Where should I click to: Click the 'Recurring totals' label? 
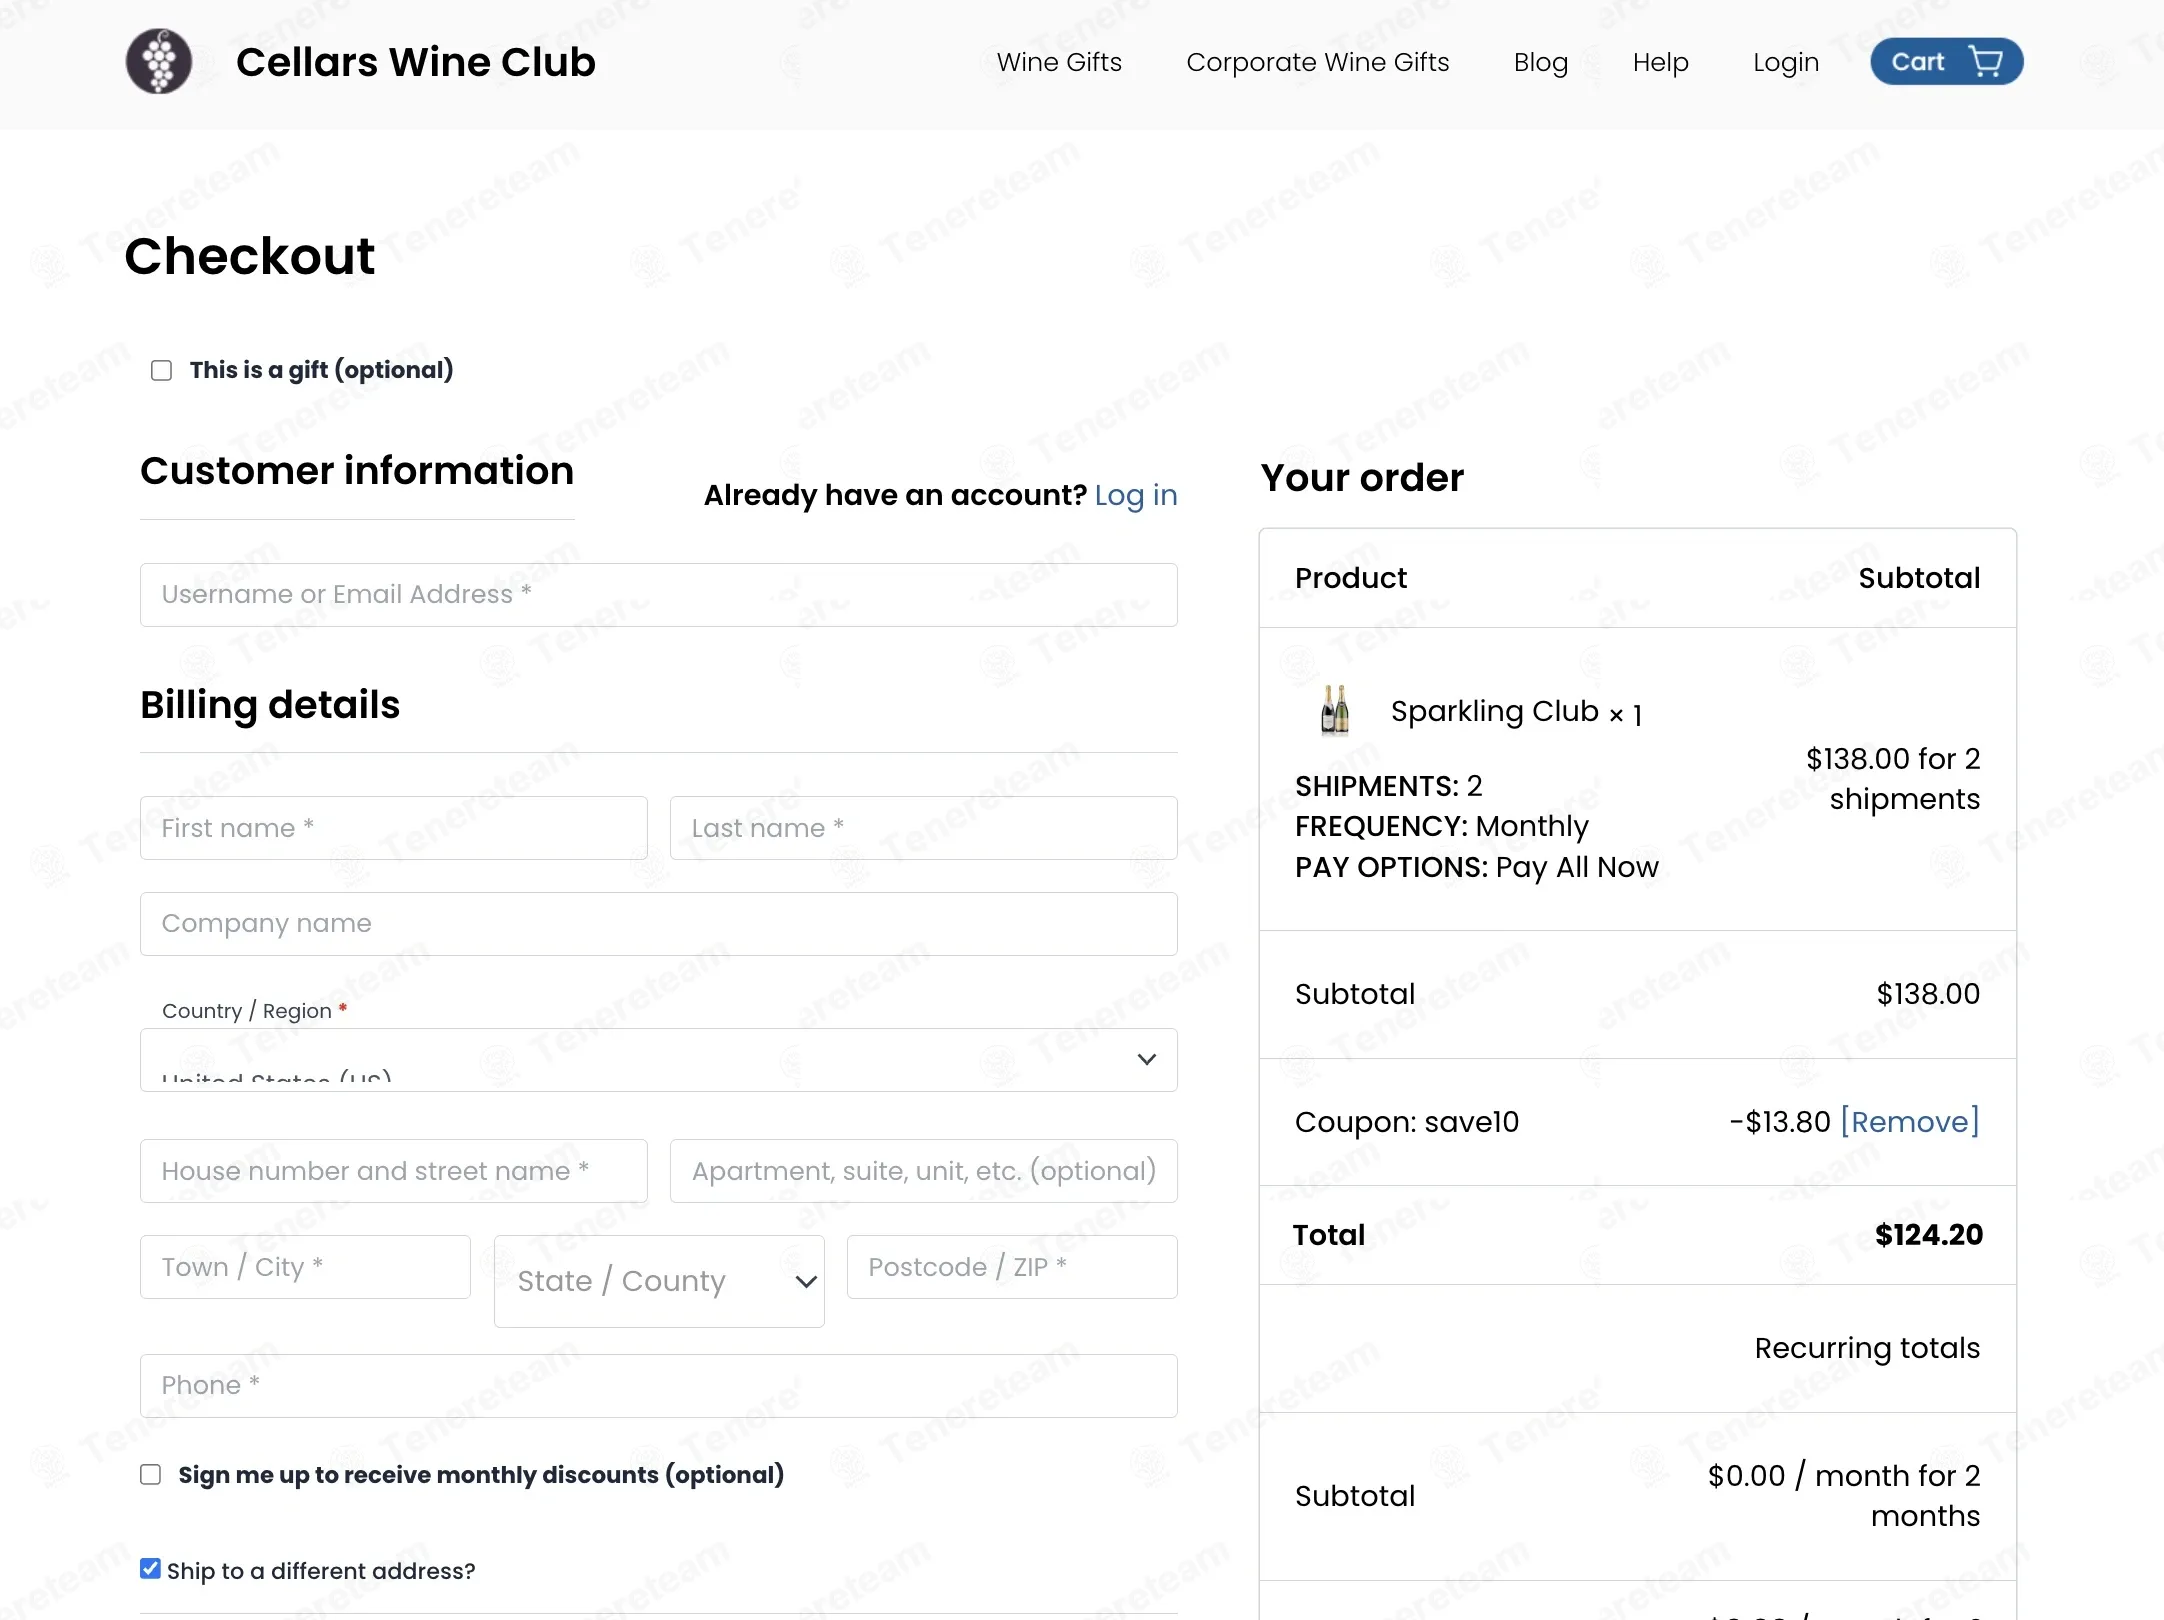pos(1867,1348)
